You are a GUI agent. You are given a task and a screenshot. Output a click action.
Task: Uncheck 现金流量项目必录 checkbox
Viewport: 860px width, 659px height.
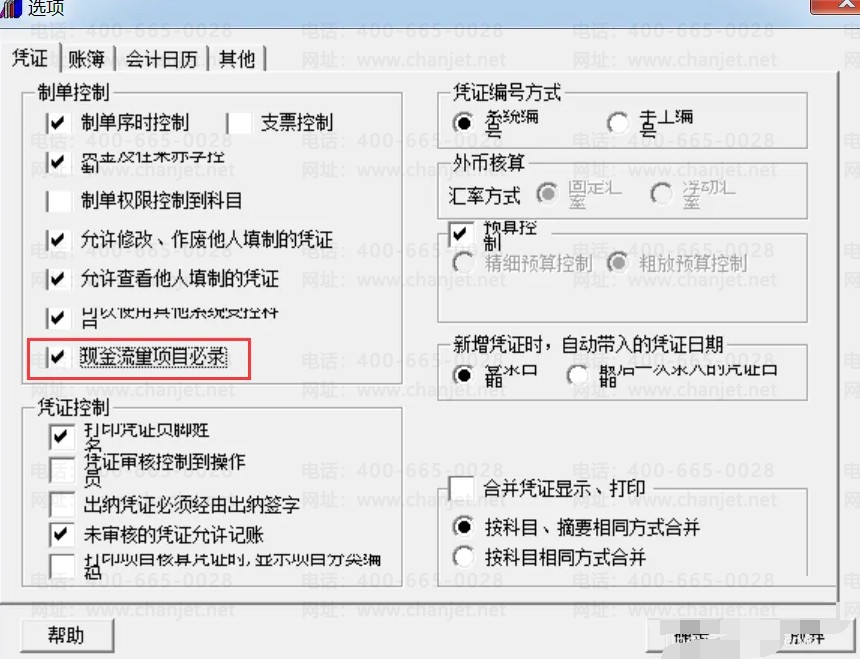58,357
